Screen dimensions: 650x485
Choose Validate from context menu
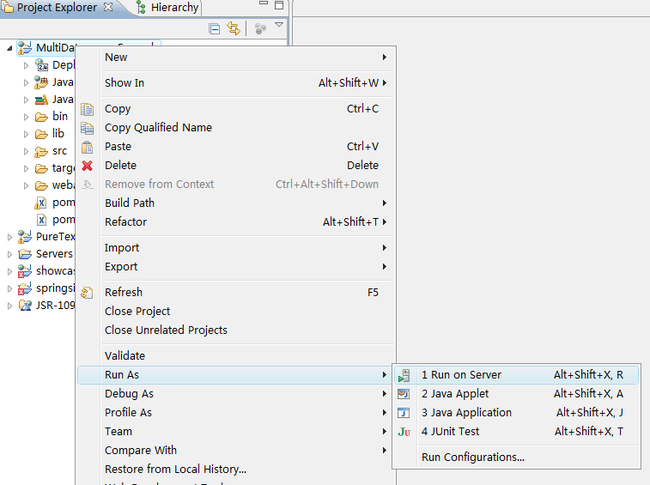pyautogui.click(x=235, y=356)
